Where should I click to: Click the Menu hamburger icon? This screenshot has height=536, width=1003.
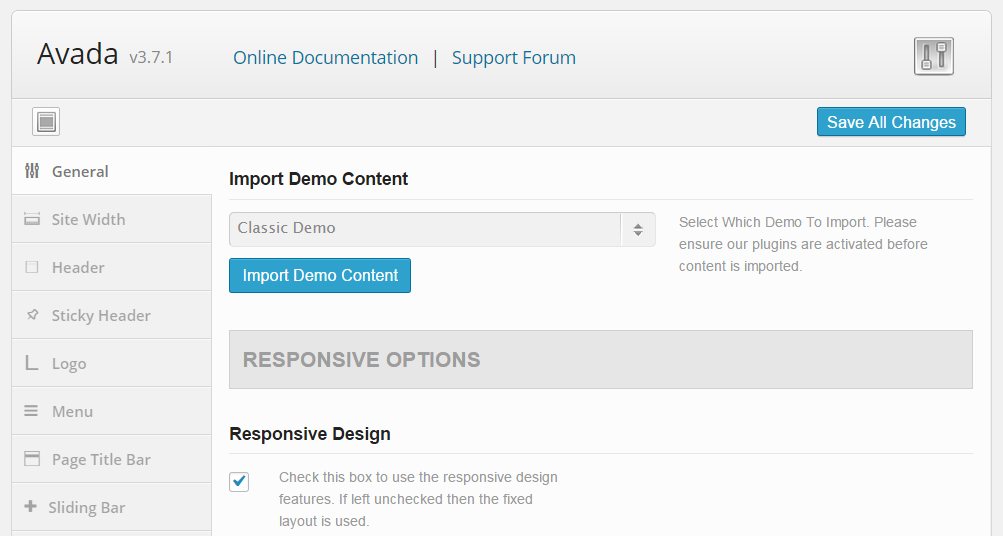click(x=31, y=411)
